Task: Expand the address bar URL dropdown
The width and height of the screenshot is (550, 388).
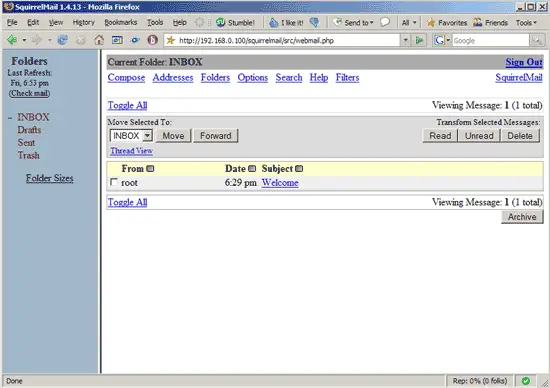Action: [x=405, y=40]
